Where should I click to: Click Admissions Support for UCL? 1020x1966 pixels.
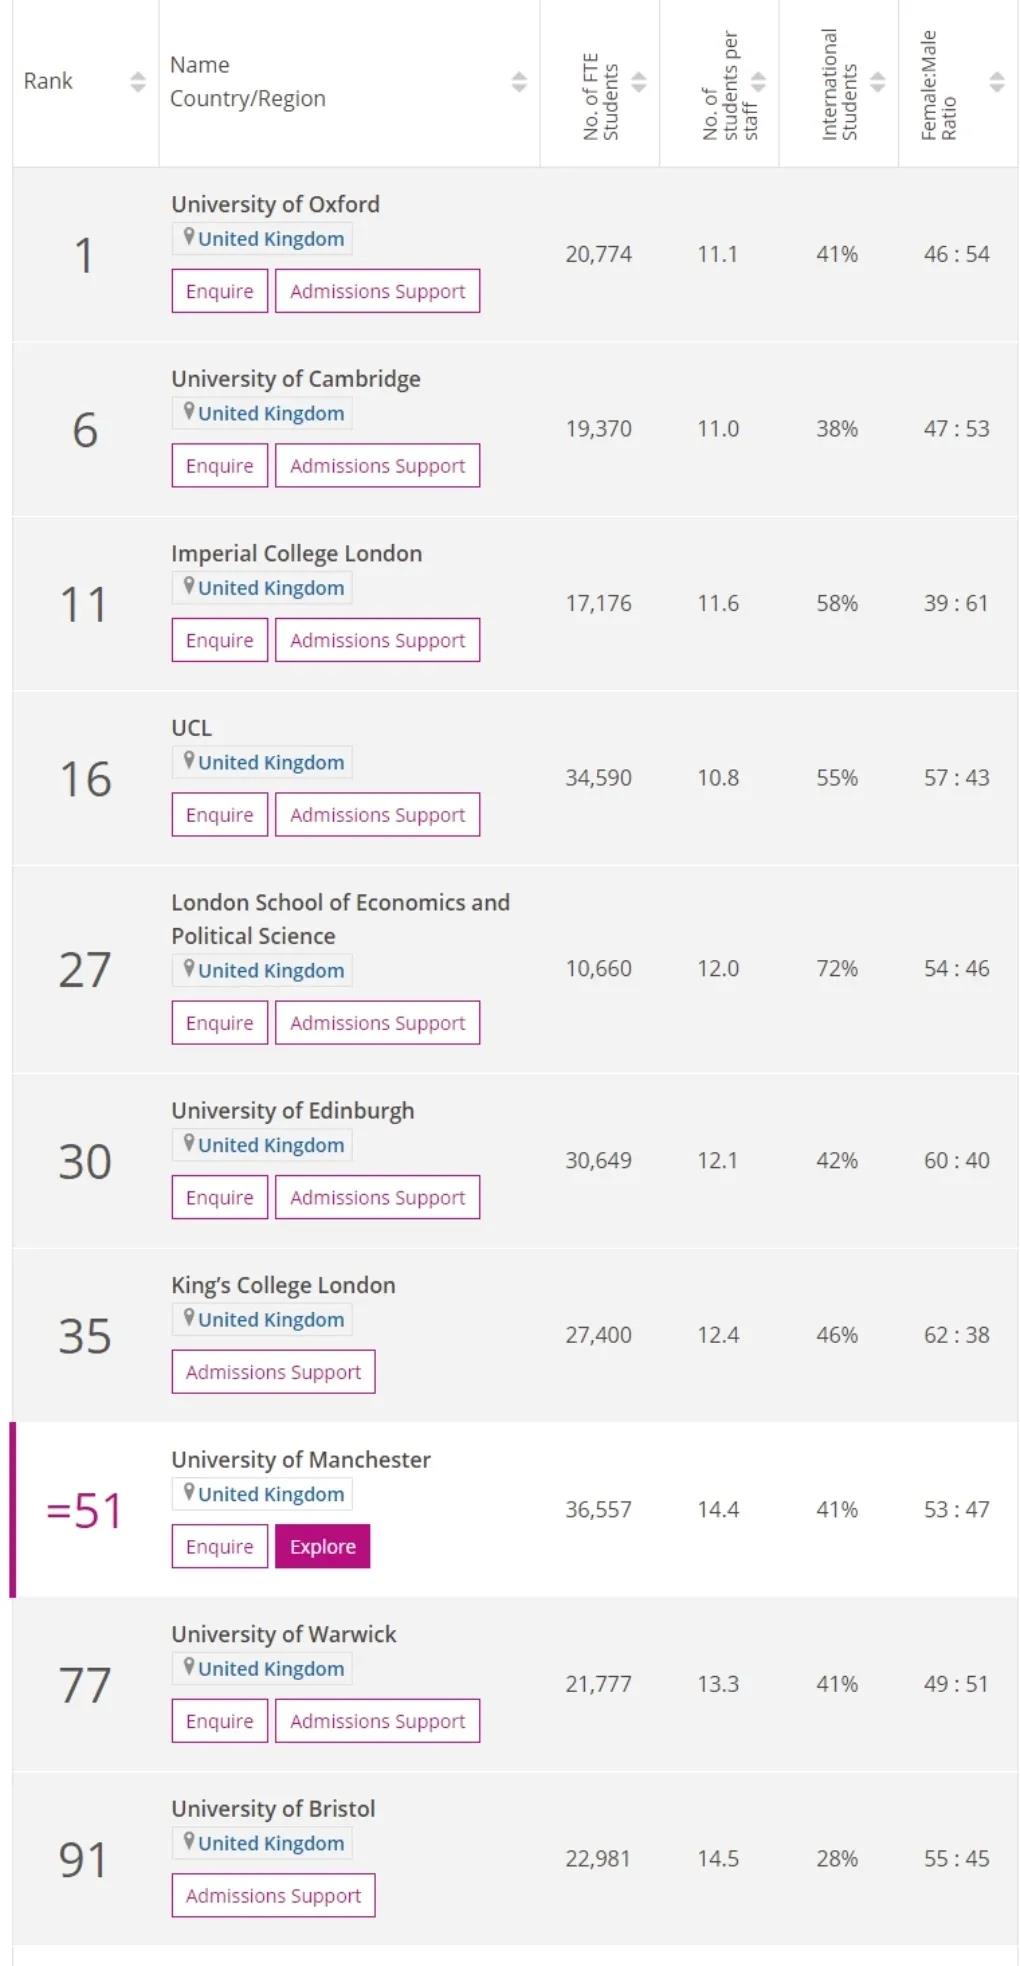(x=378, y=815)
